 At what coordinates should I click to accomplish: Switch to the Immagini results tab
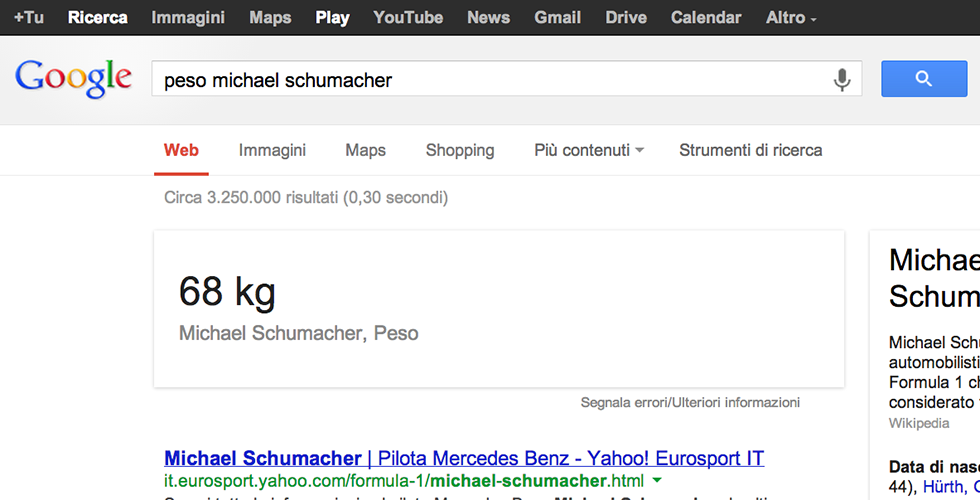272,150
